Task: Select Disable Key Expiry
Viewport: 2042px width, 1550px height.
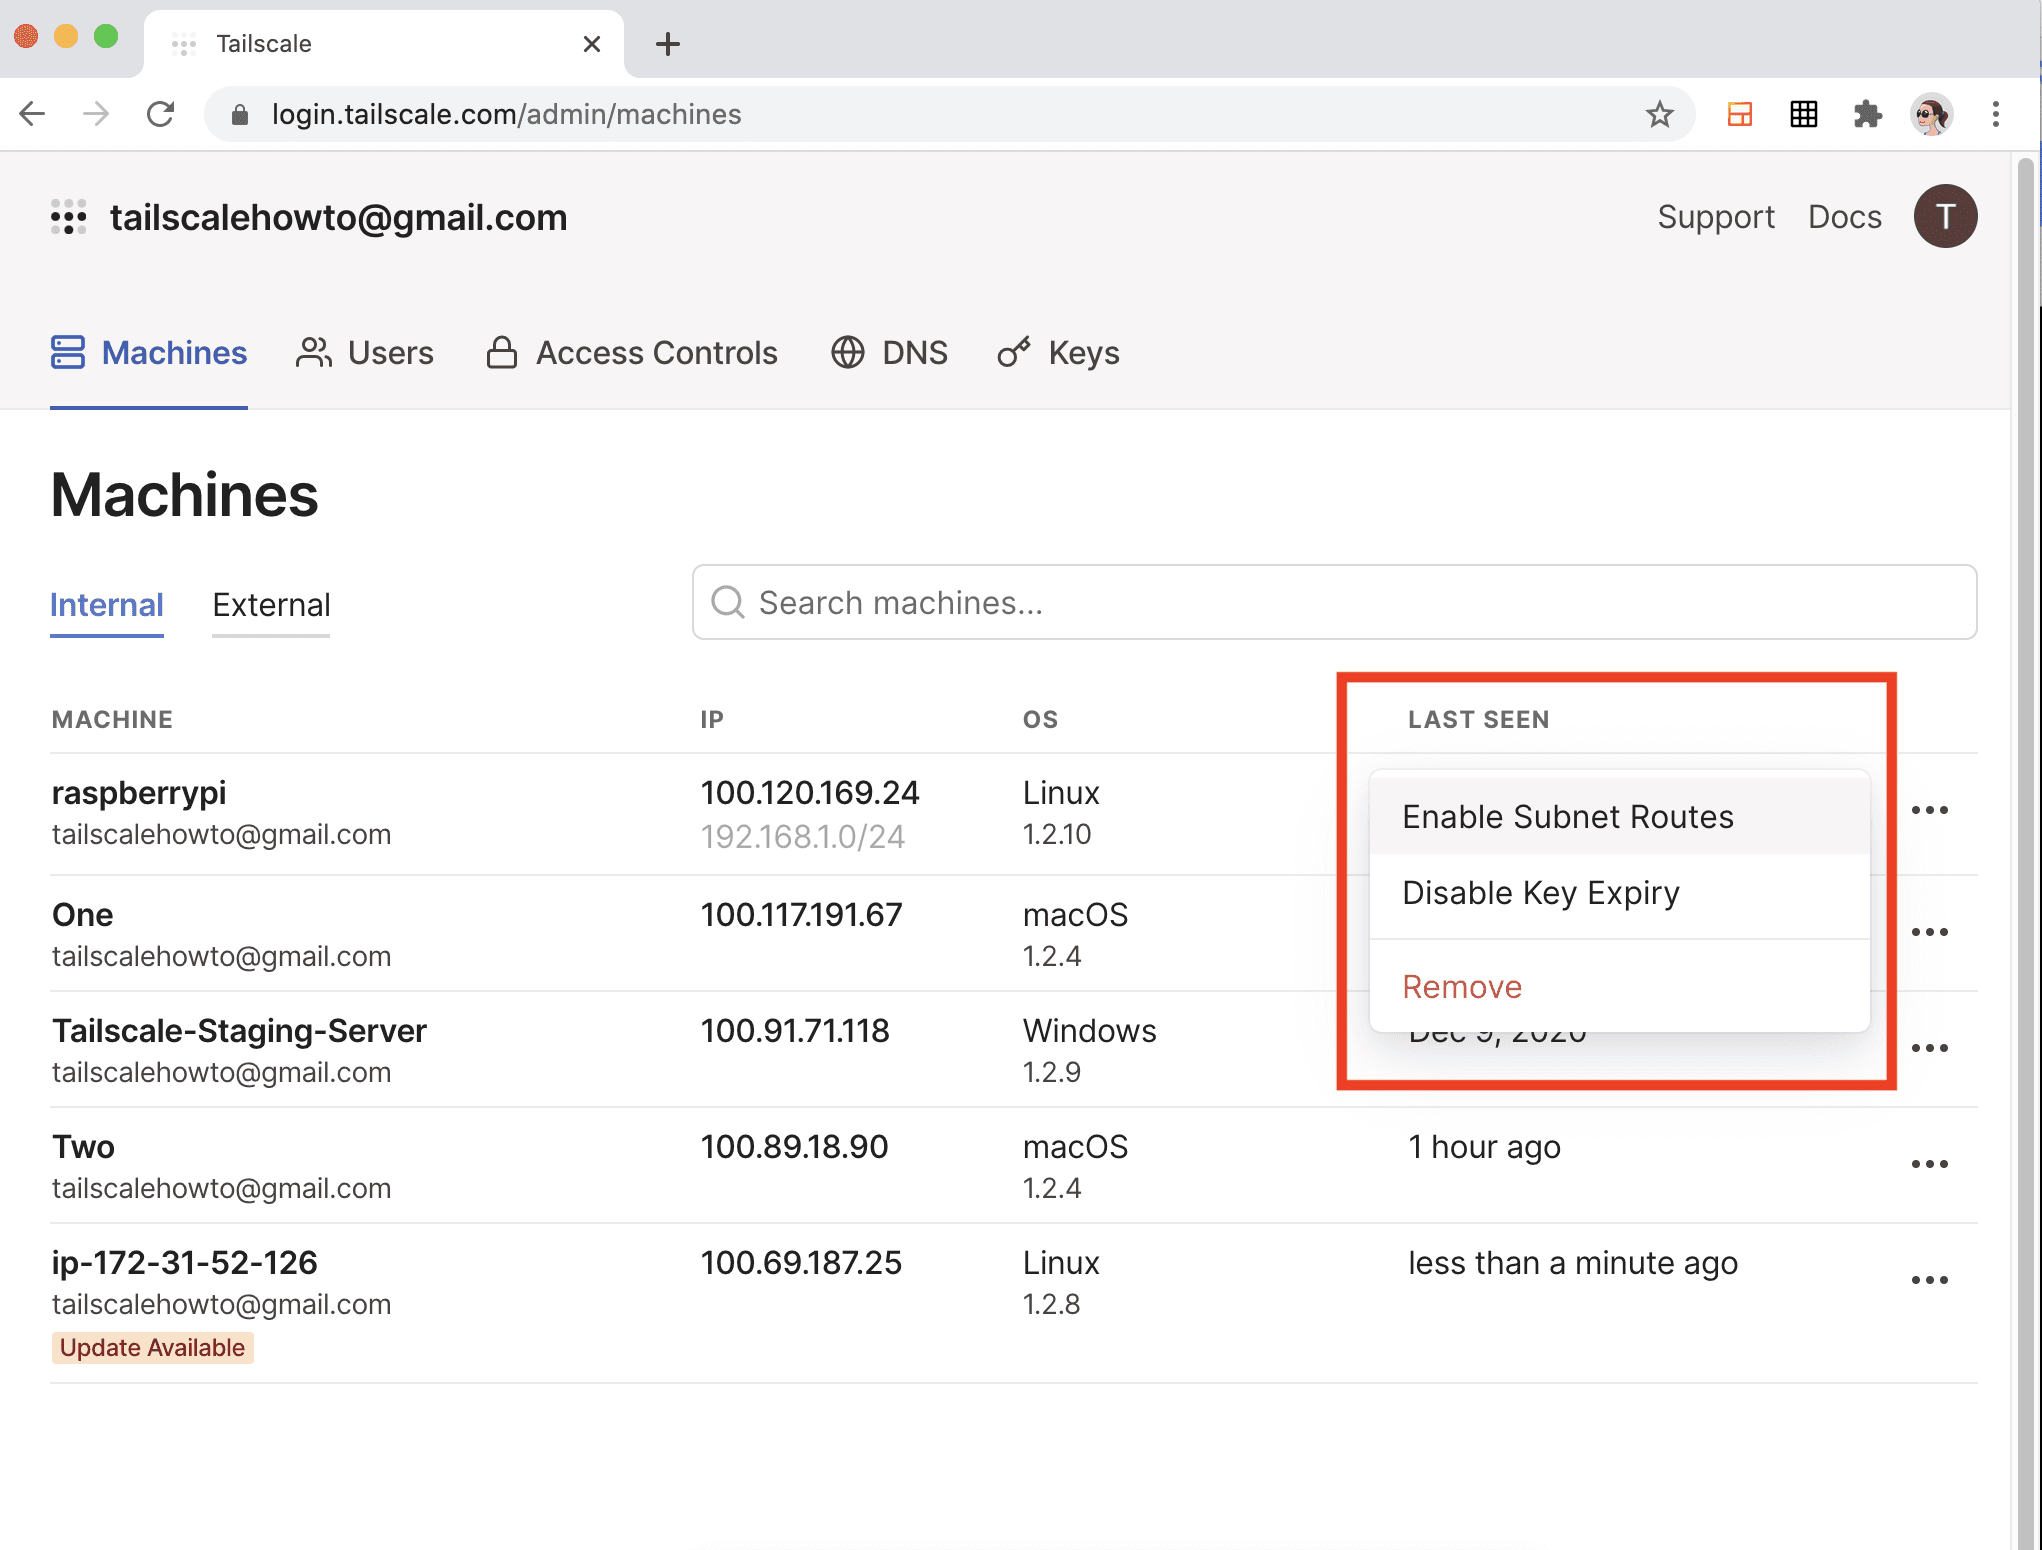Action: point(1619,893)
